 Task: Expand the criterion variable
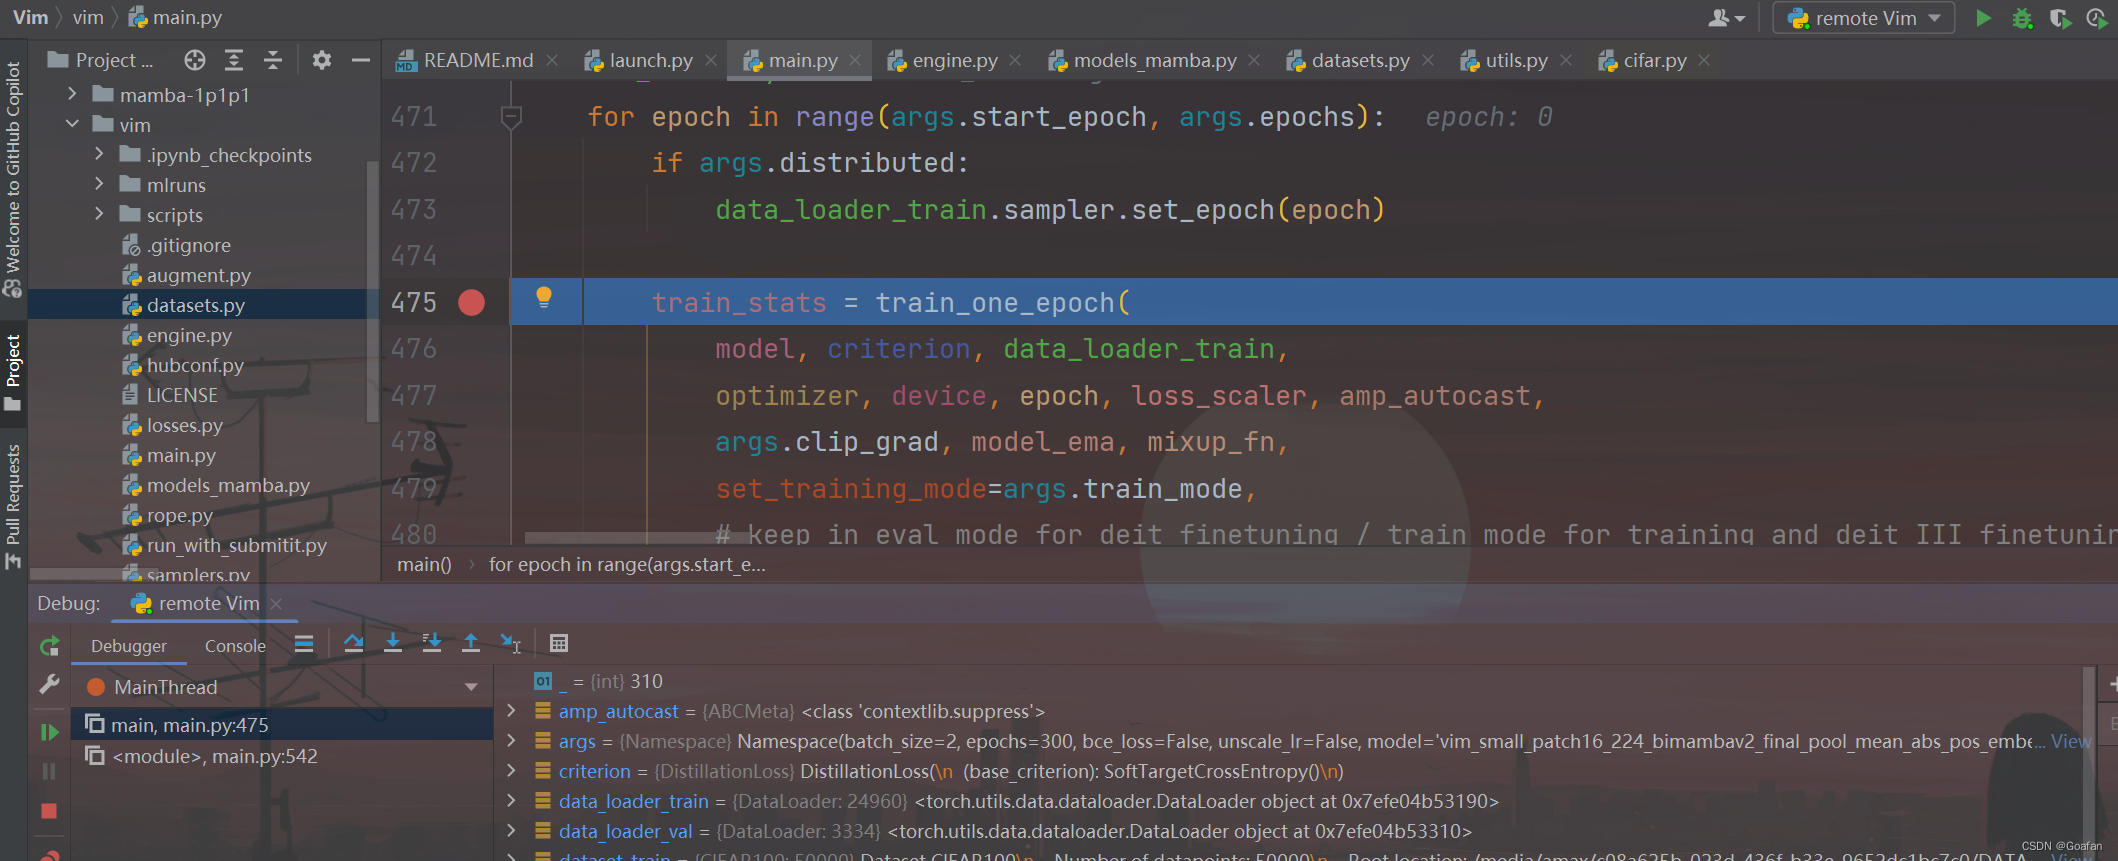point(511,771)
